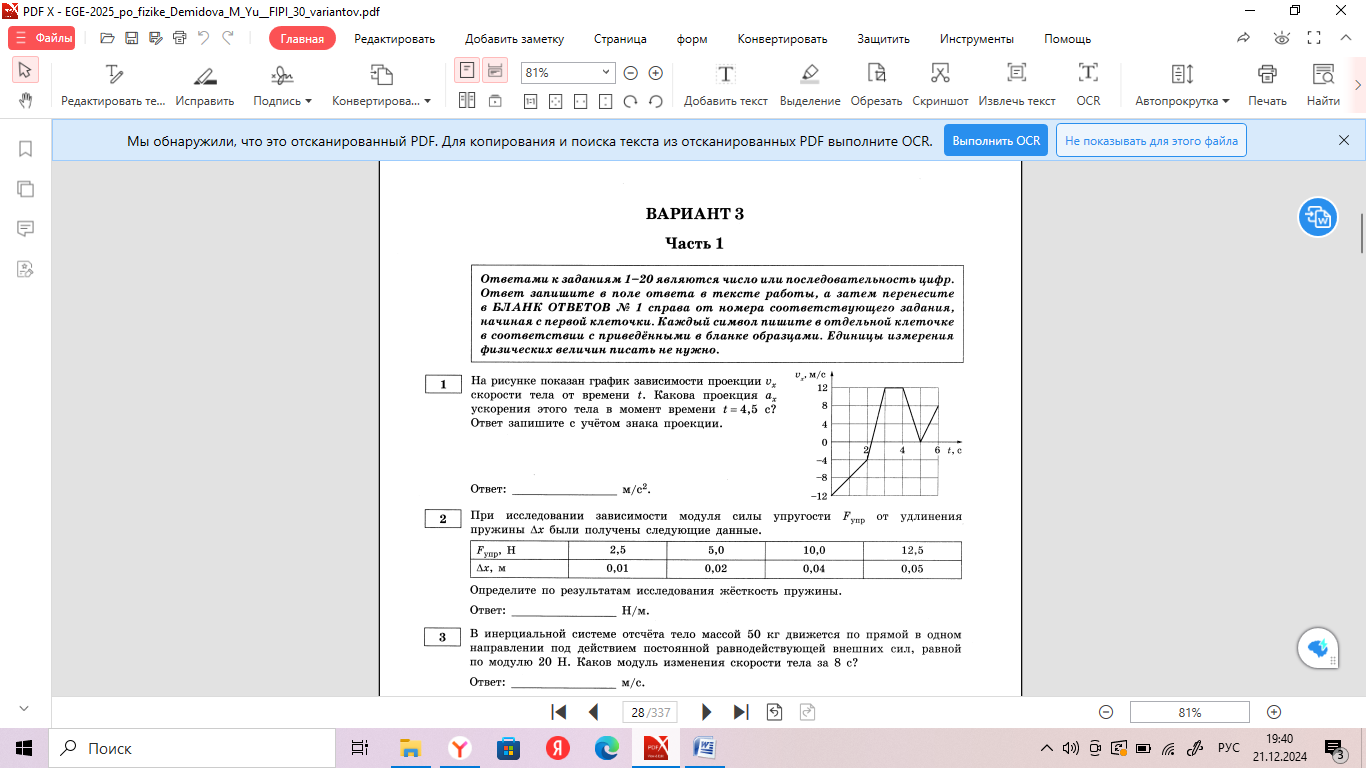
Task: Click the eye reading mode icon
Action: 1281,38
